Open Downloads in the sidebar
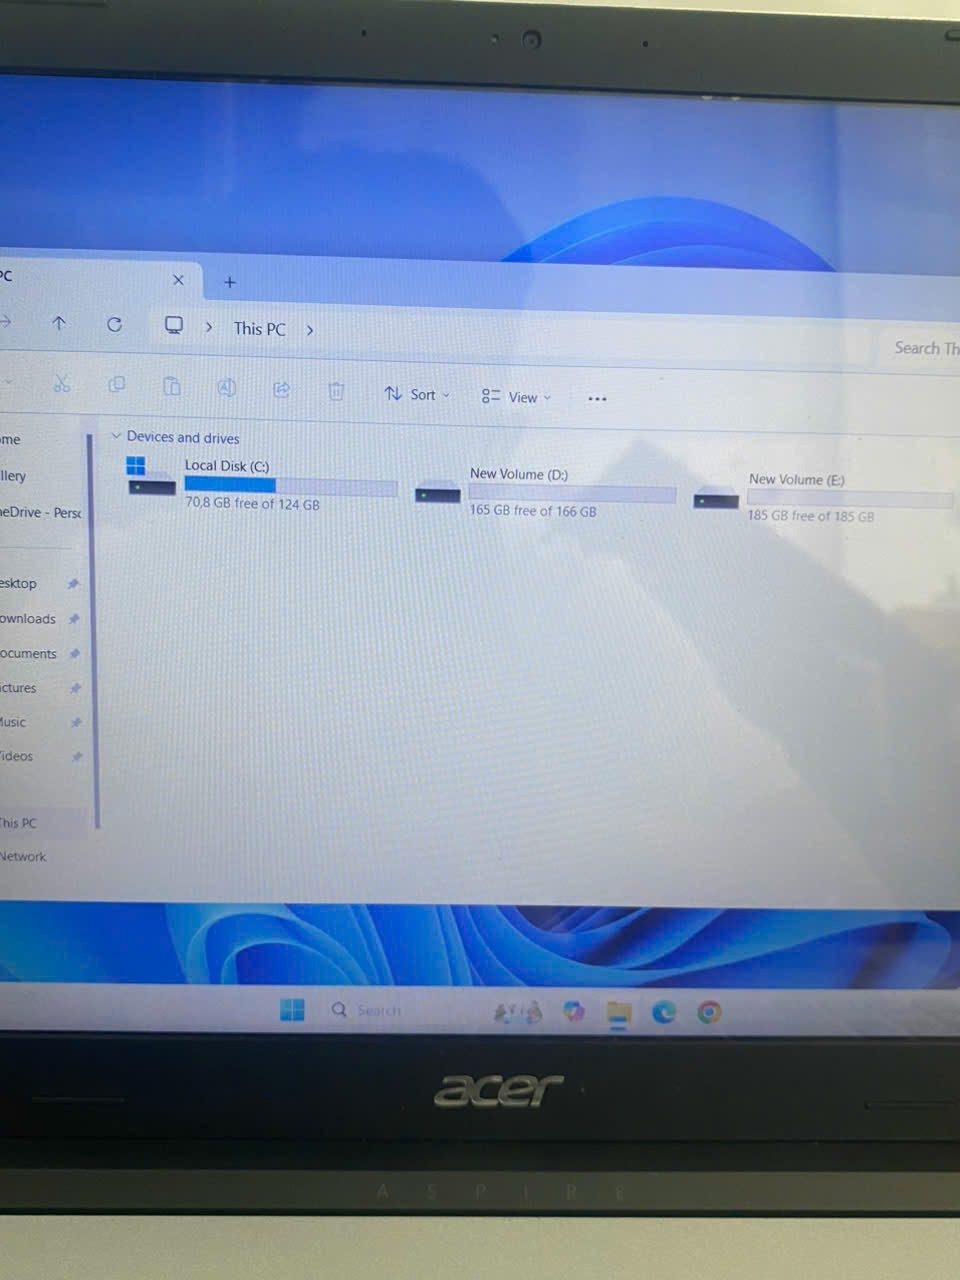The width and height of the screenshot is (960, 1280). (28, 619)
